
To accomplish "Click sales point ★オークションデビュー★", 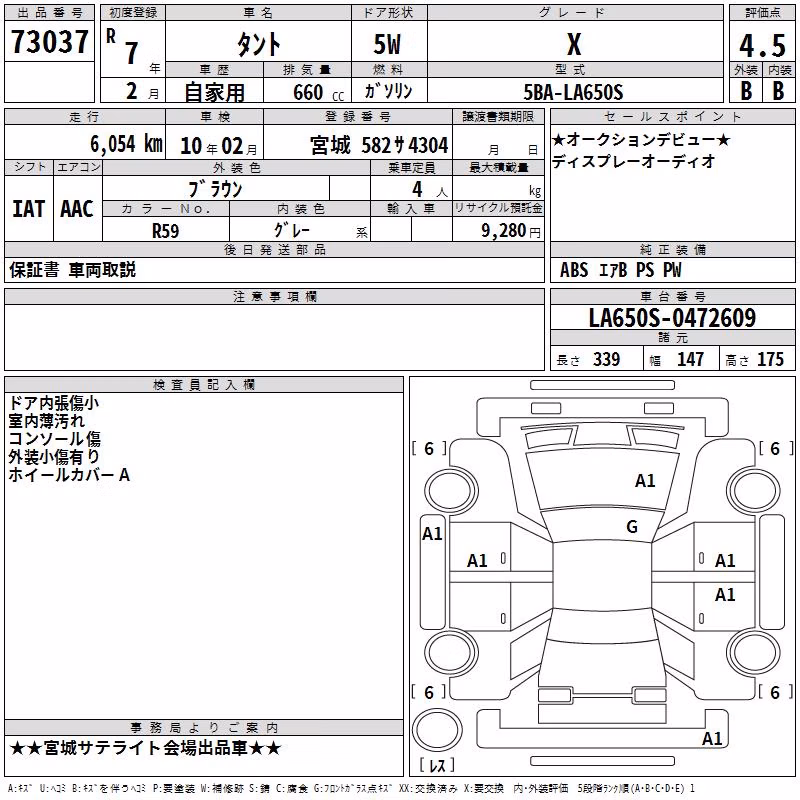I will click(x=641, y=139).
